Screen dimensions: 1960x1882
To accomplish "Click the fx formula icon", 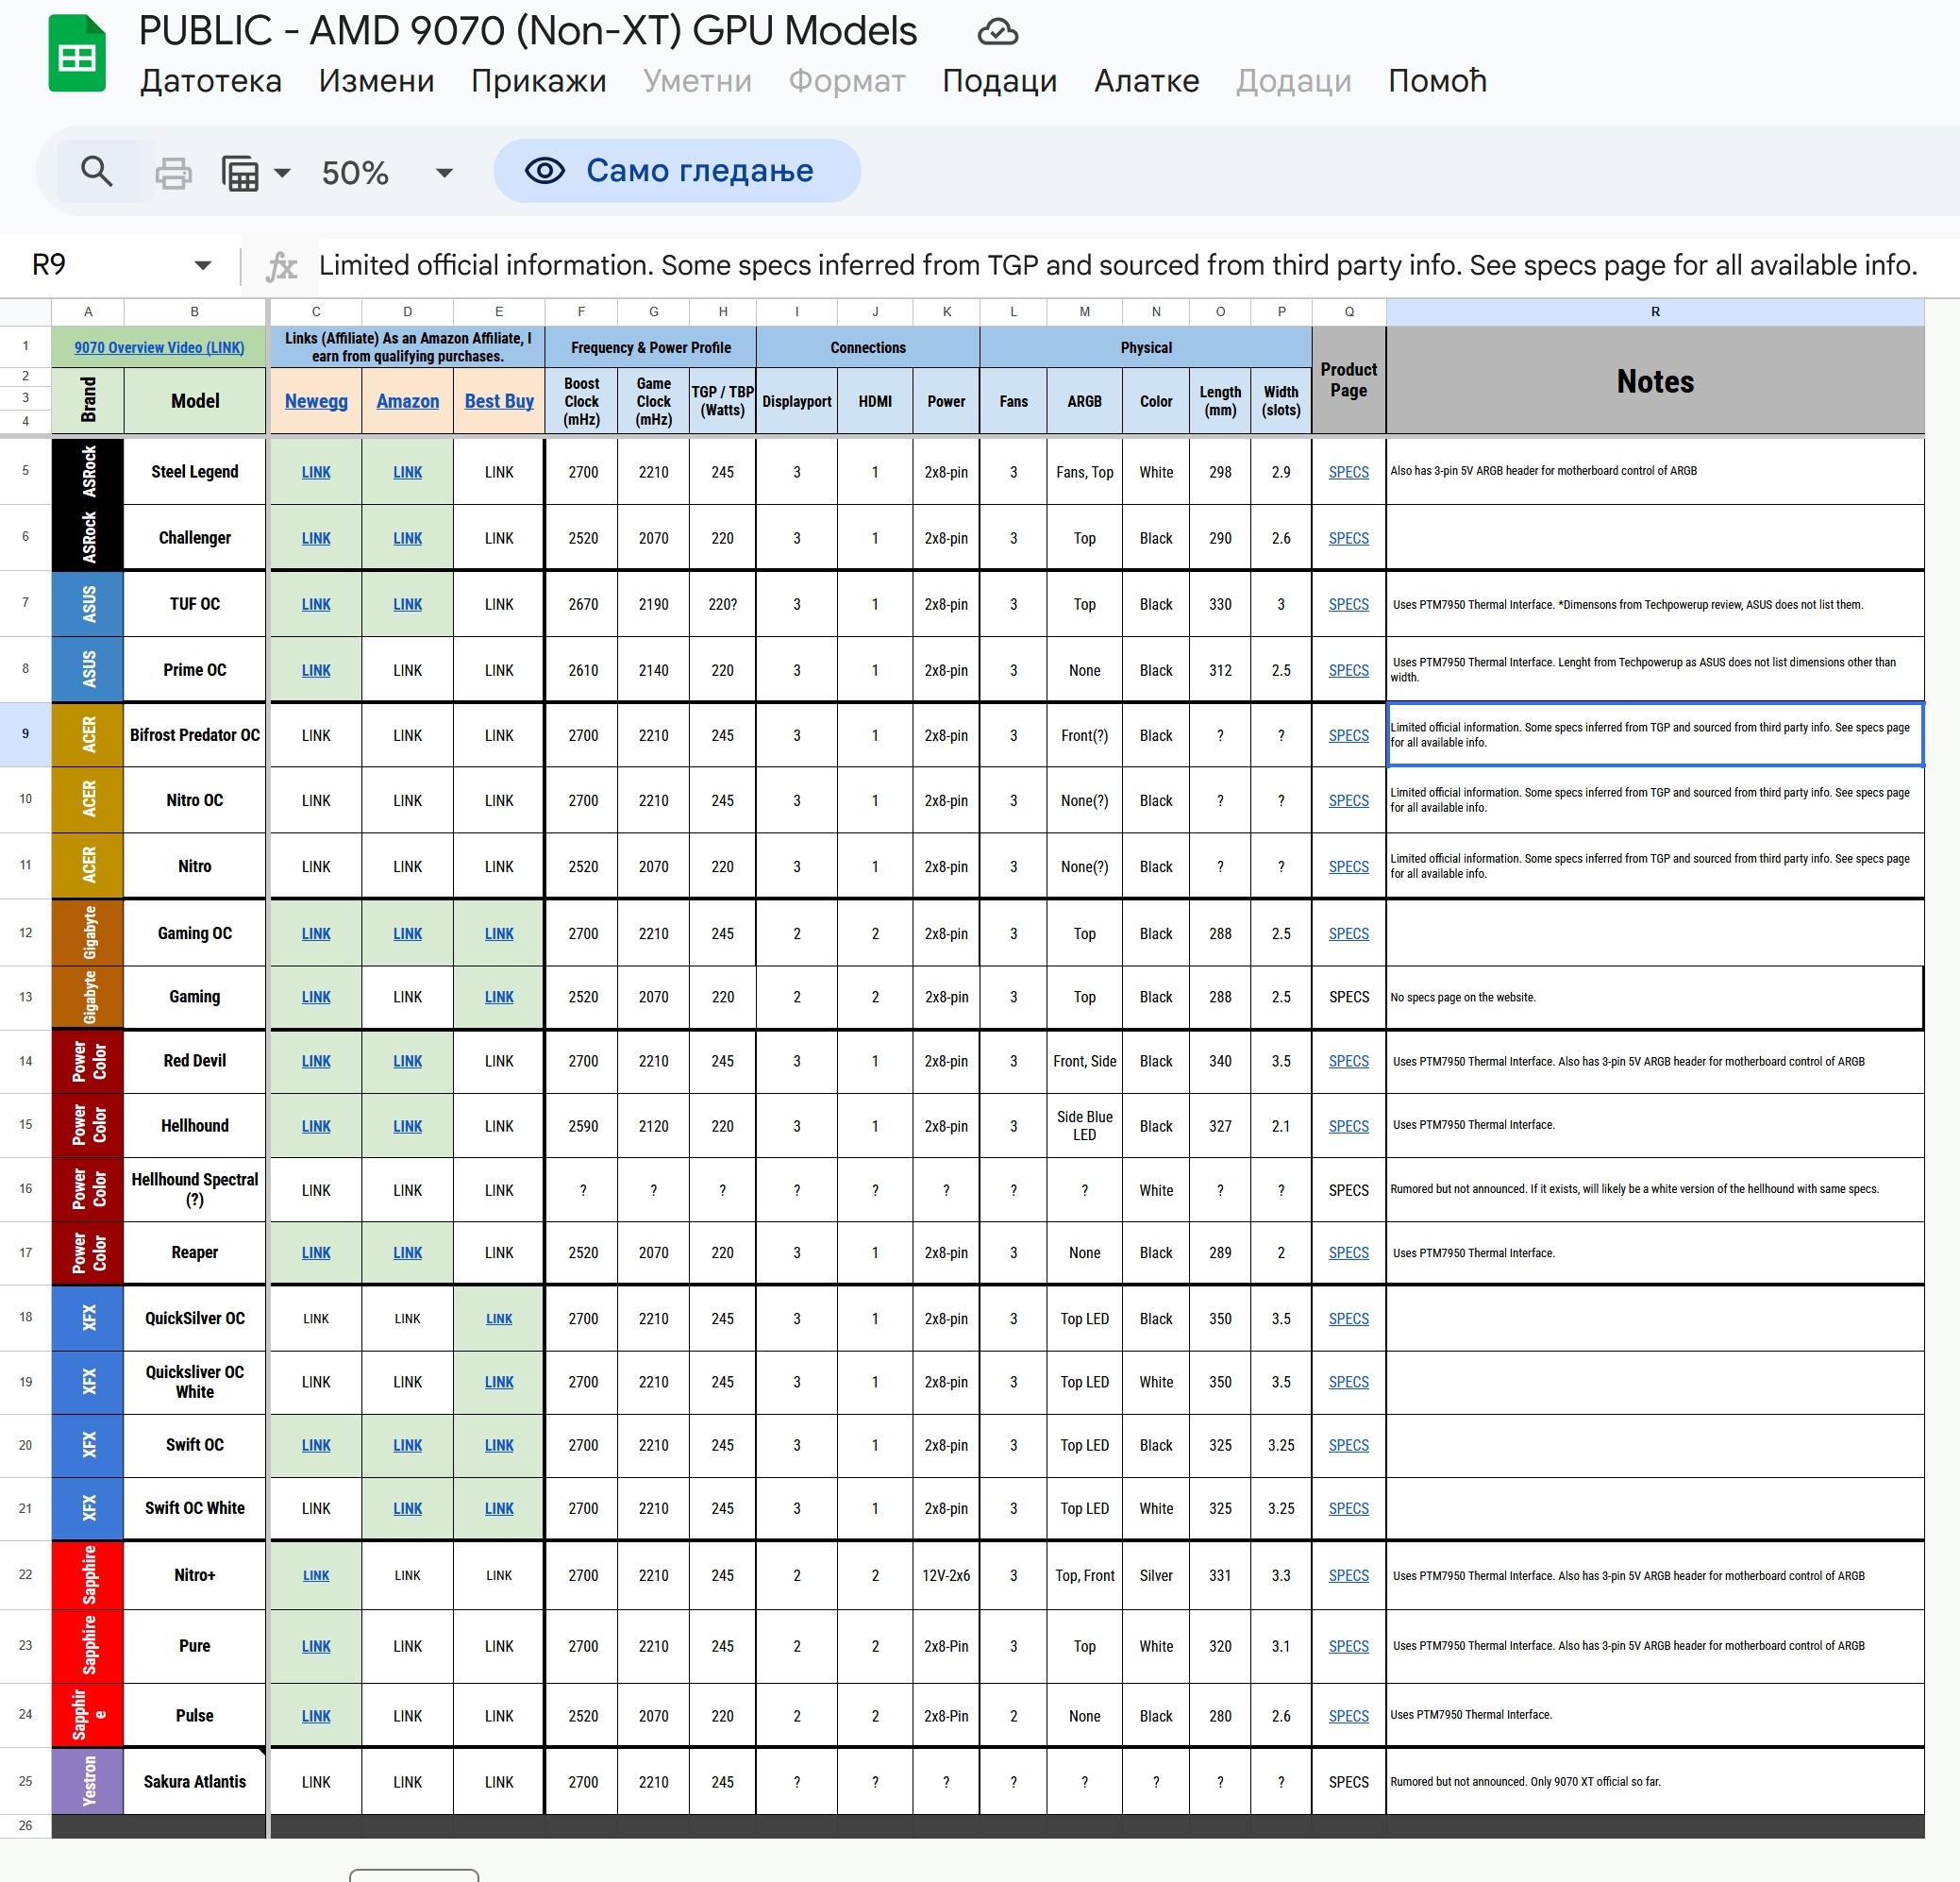I will click(281, 265).
